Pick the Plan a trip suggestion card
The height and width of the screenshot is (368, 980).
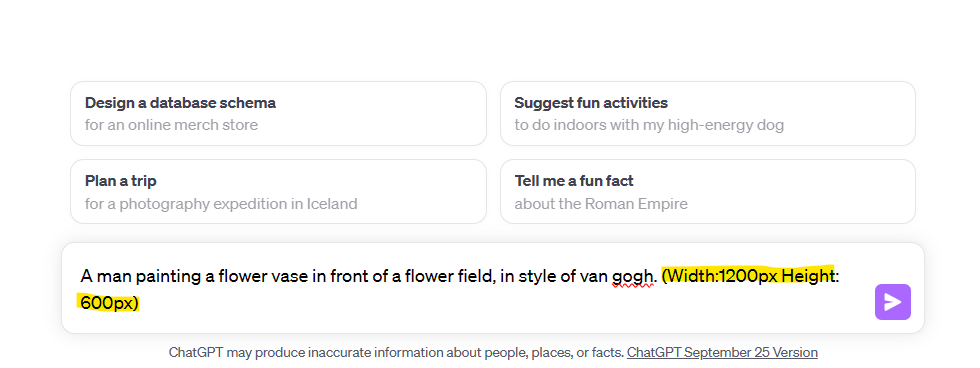tap(278, 192)
